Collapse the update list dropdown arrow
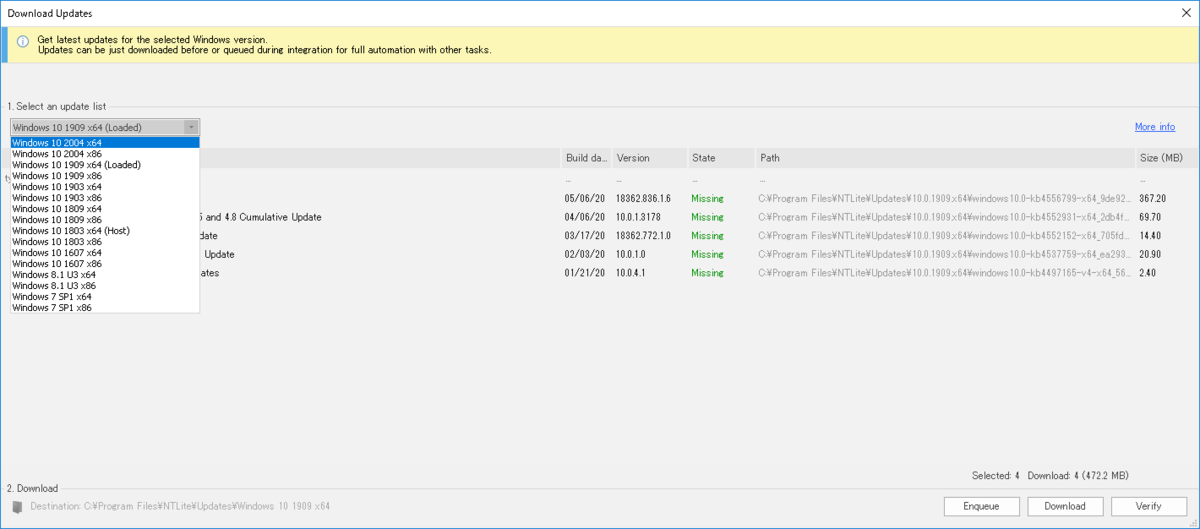 (x=191, y=127)
